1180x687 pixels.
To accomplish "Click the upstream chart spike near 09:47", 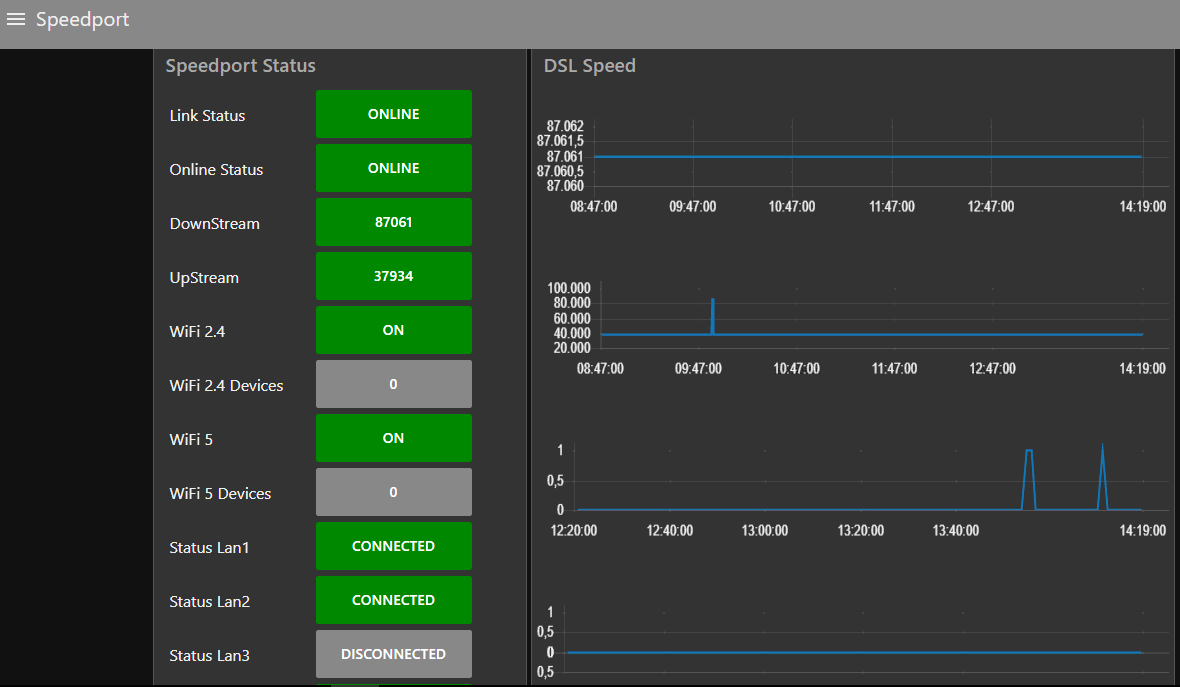I will click(713, 316).
